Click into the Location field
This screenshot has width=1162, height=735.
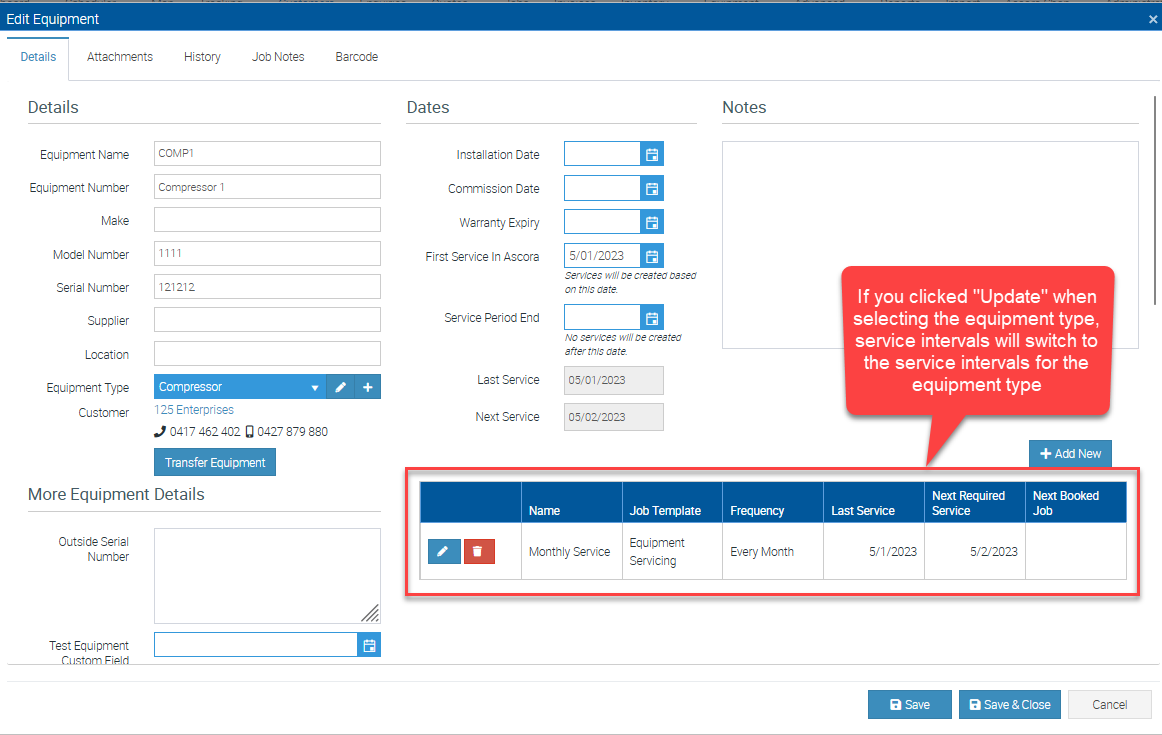[268, 353]
